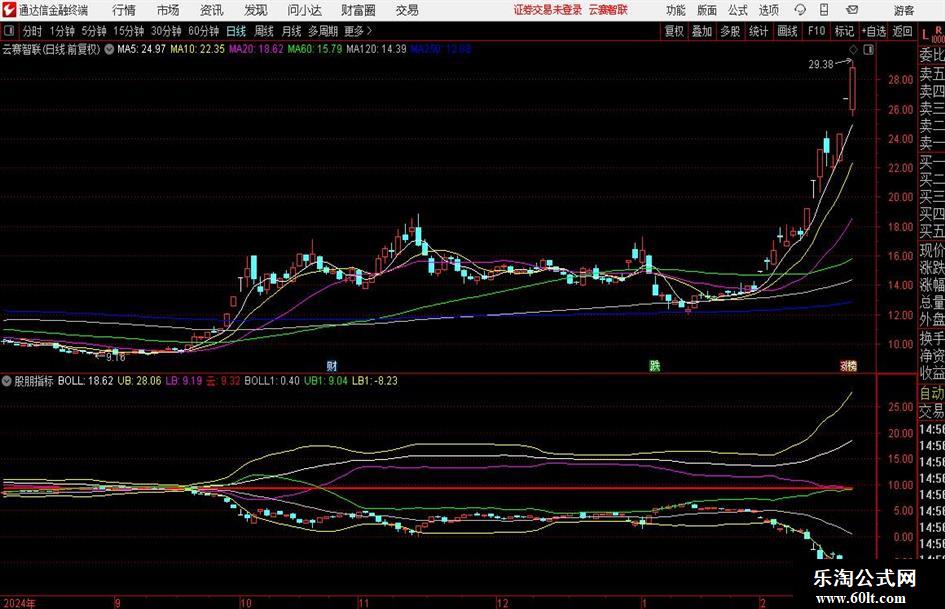Image resolution: width=945 pixels, height=609 pixels.
Task: Select the 月线 monthly period
Action: click(291, 31)
